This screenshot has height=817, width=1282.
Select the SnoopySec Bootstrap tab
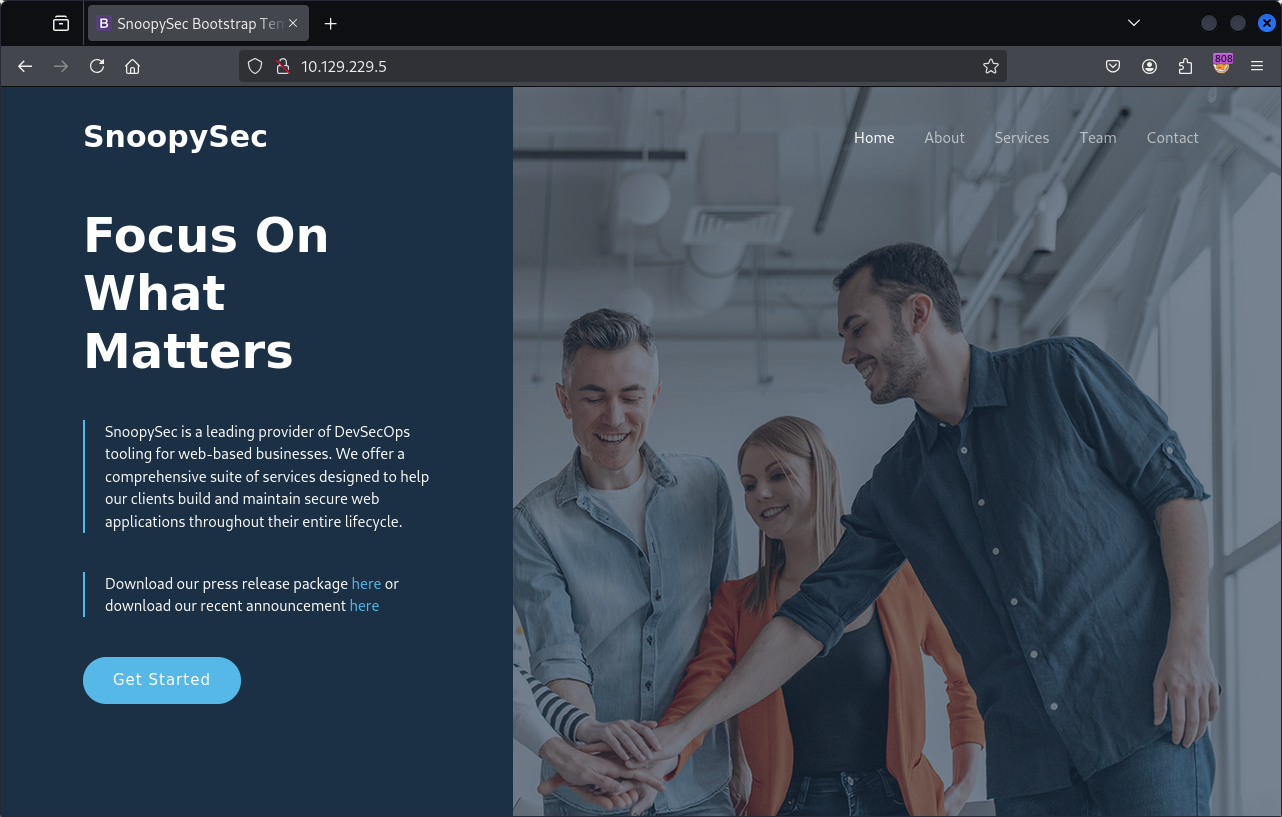190,23
